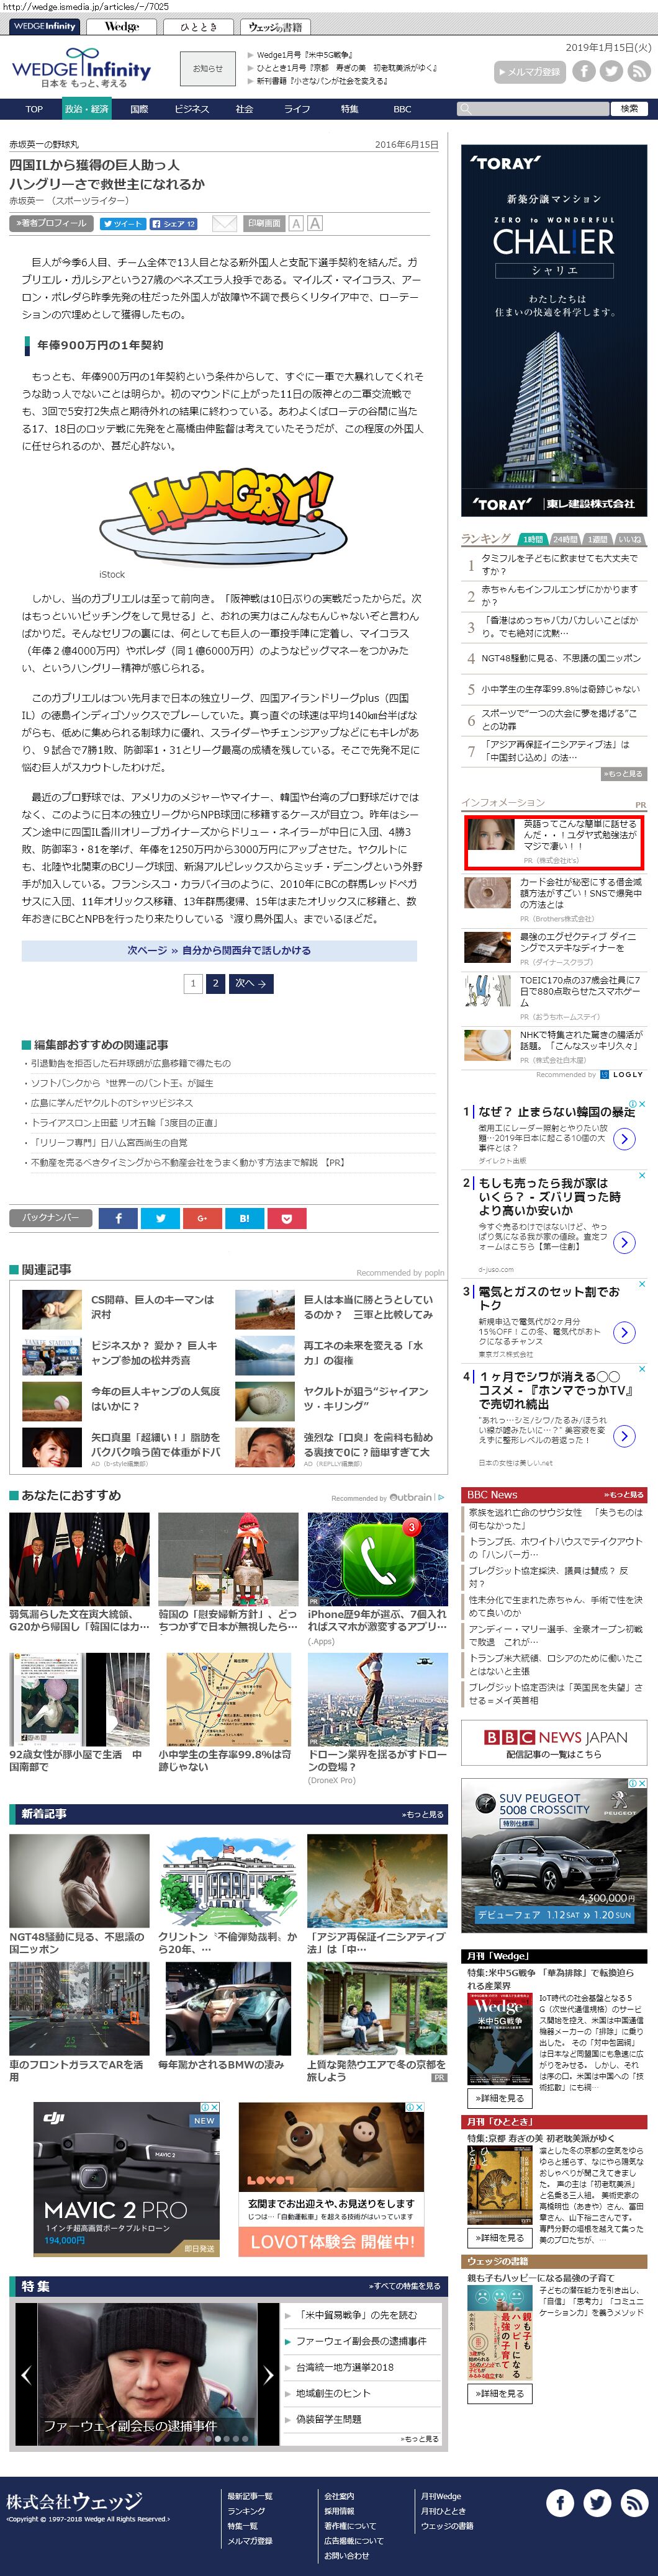
Task: Share on Hatena B! bookmark button
Action: (245, 1217)
